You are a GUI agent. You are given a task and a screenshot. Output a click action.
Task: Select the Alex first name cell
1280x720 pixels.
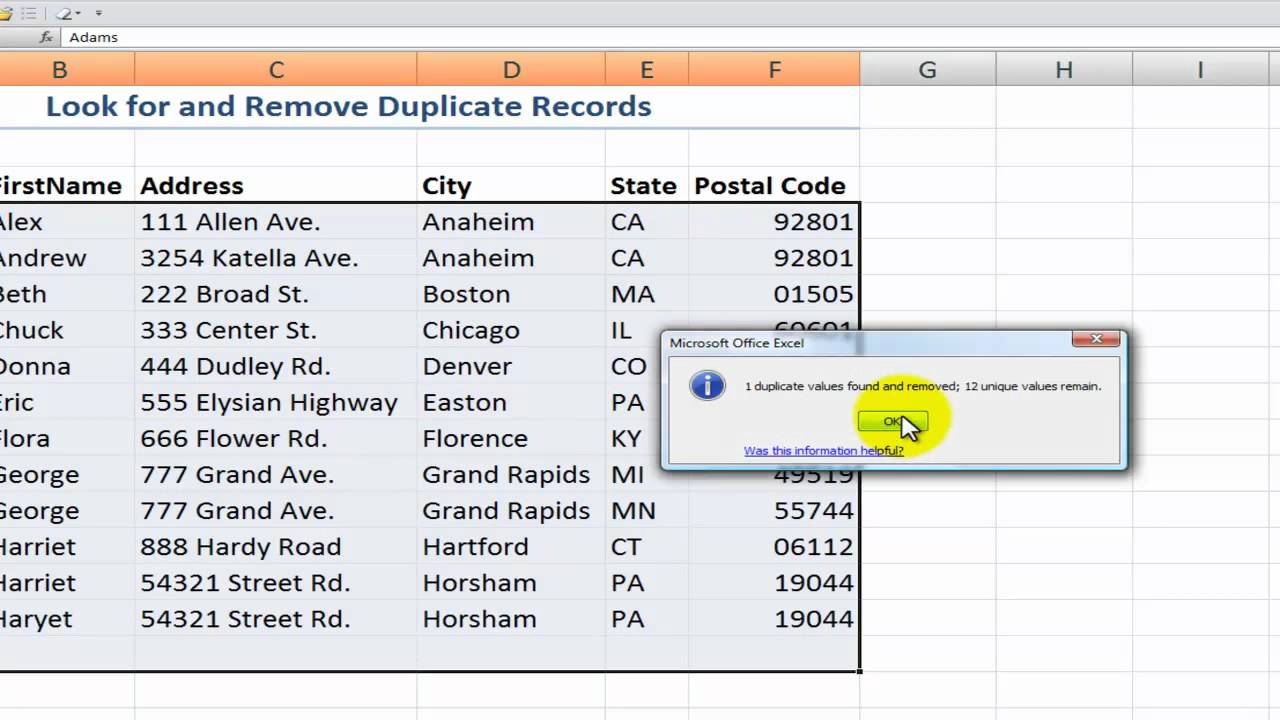pyautogui.click(x=67, y=222)
